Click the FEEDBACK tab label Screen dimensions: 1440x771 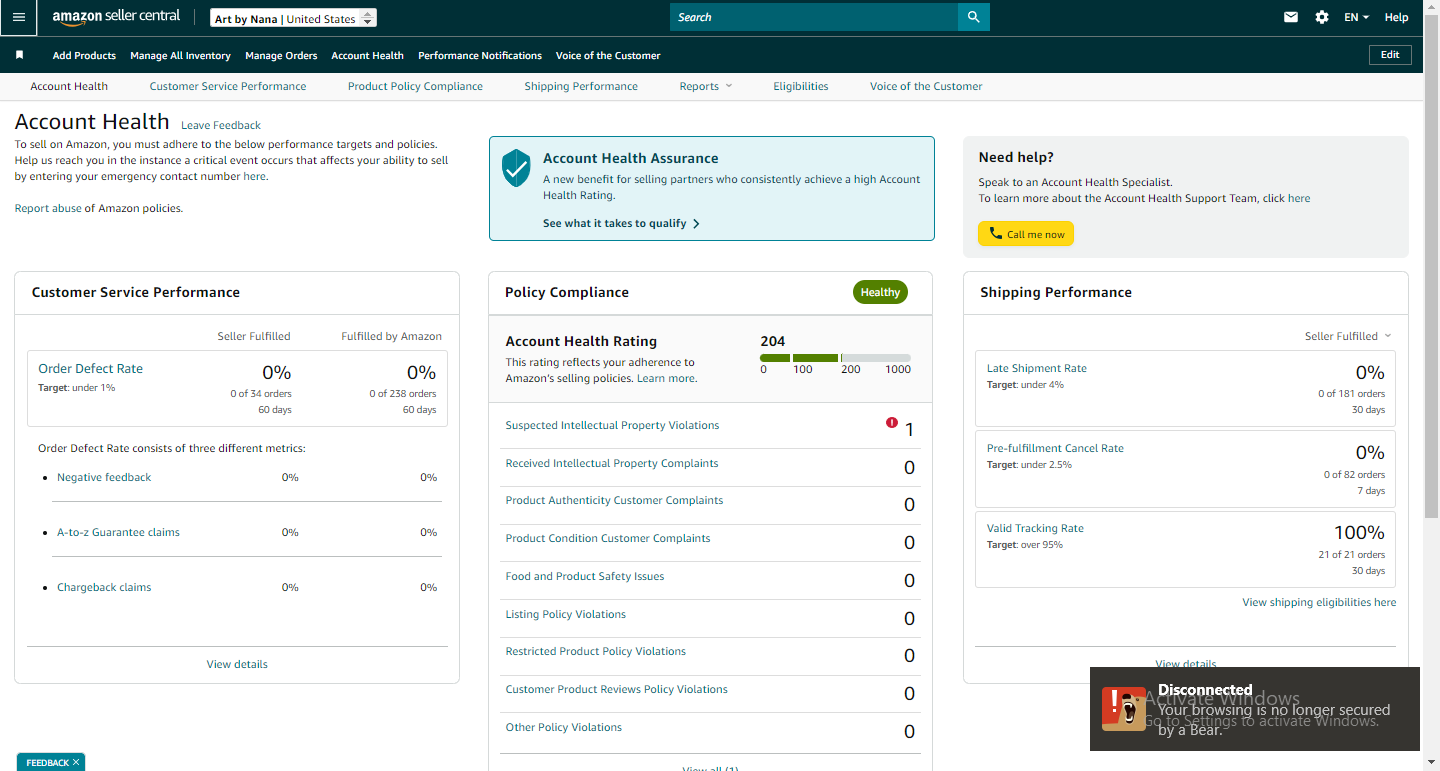pyautogui.click(x=47, y=762)
